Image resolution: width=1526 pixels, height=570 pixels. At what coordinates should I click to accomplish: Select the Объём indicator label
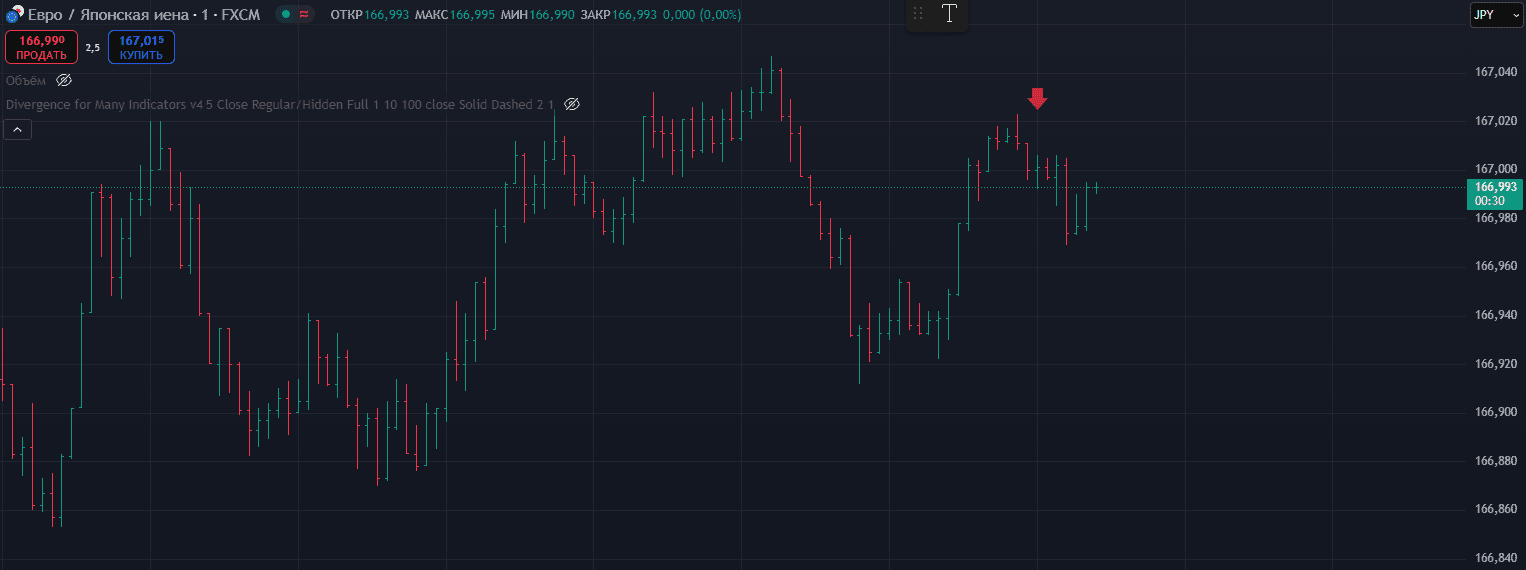(25, 80)
